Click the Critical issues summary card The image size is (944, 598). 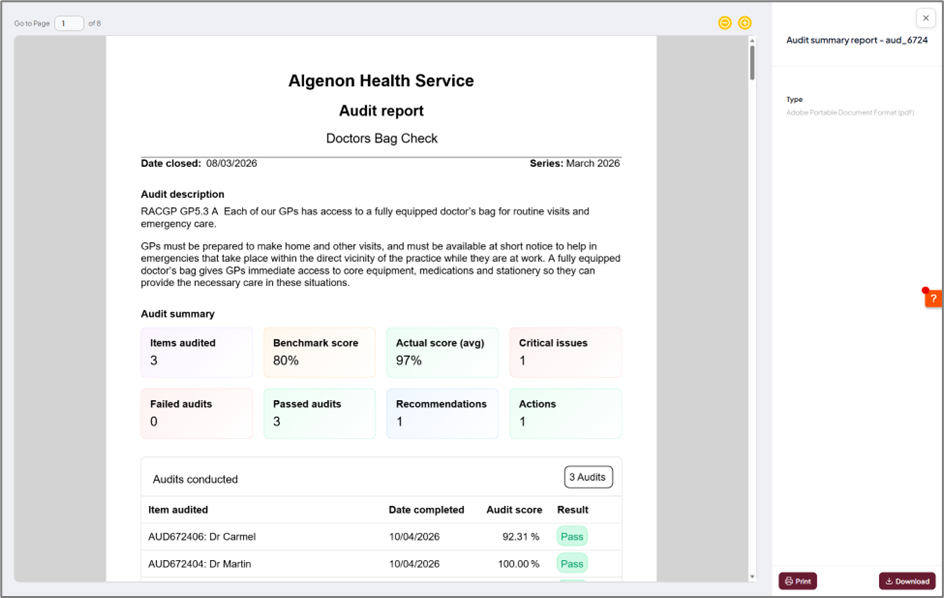point(565,352)
